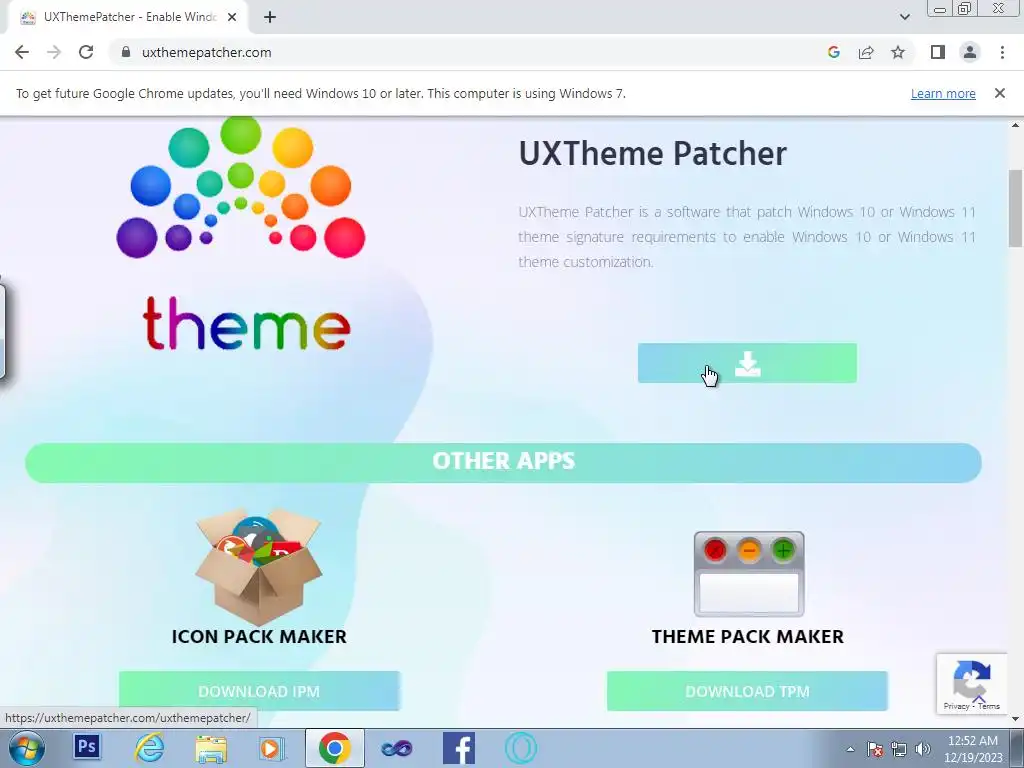Viewport: 1024px width, 768px height.
Task: Open reCAPTCHA Terms link
Action: click(x=989, y=706)
